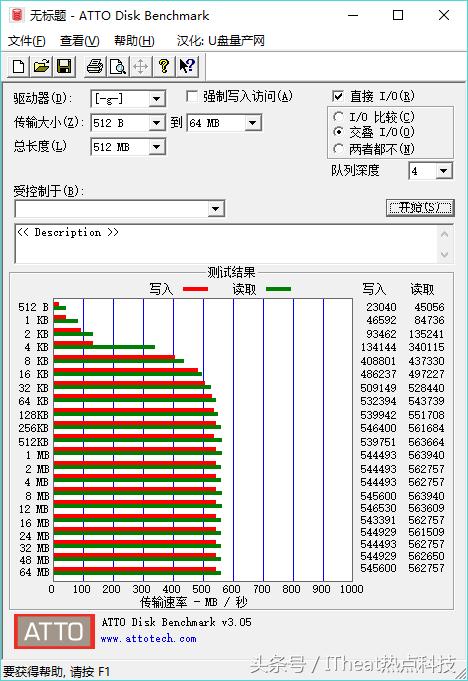Click the Save floppy disk icon
Image resolution: width=468 pixels, height=681 pixels.
pyautogui.click(x=64, y=66)
